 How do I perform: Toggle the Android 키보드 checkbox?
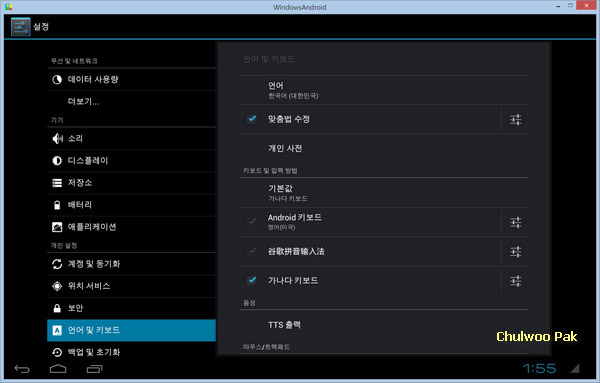pos(252,222)
